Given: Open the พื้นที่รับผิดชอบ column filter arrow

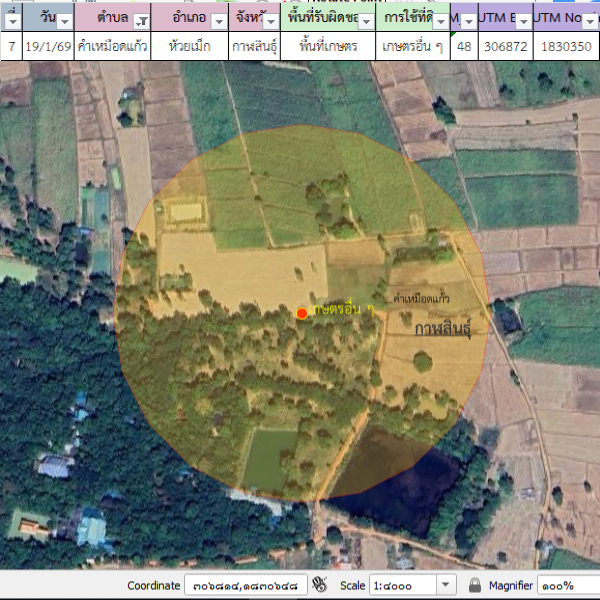Looking at the screenshot, I should (x=365, y=21).
